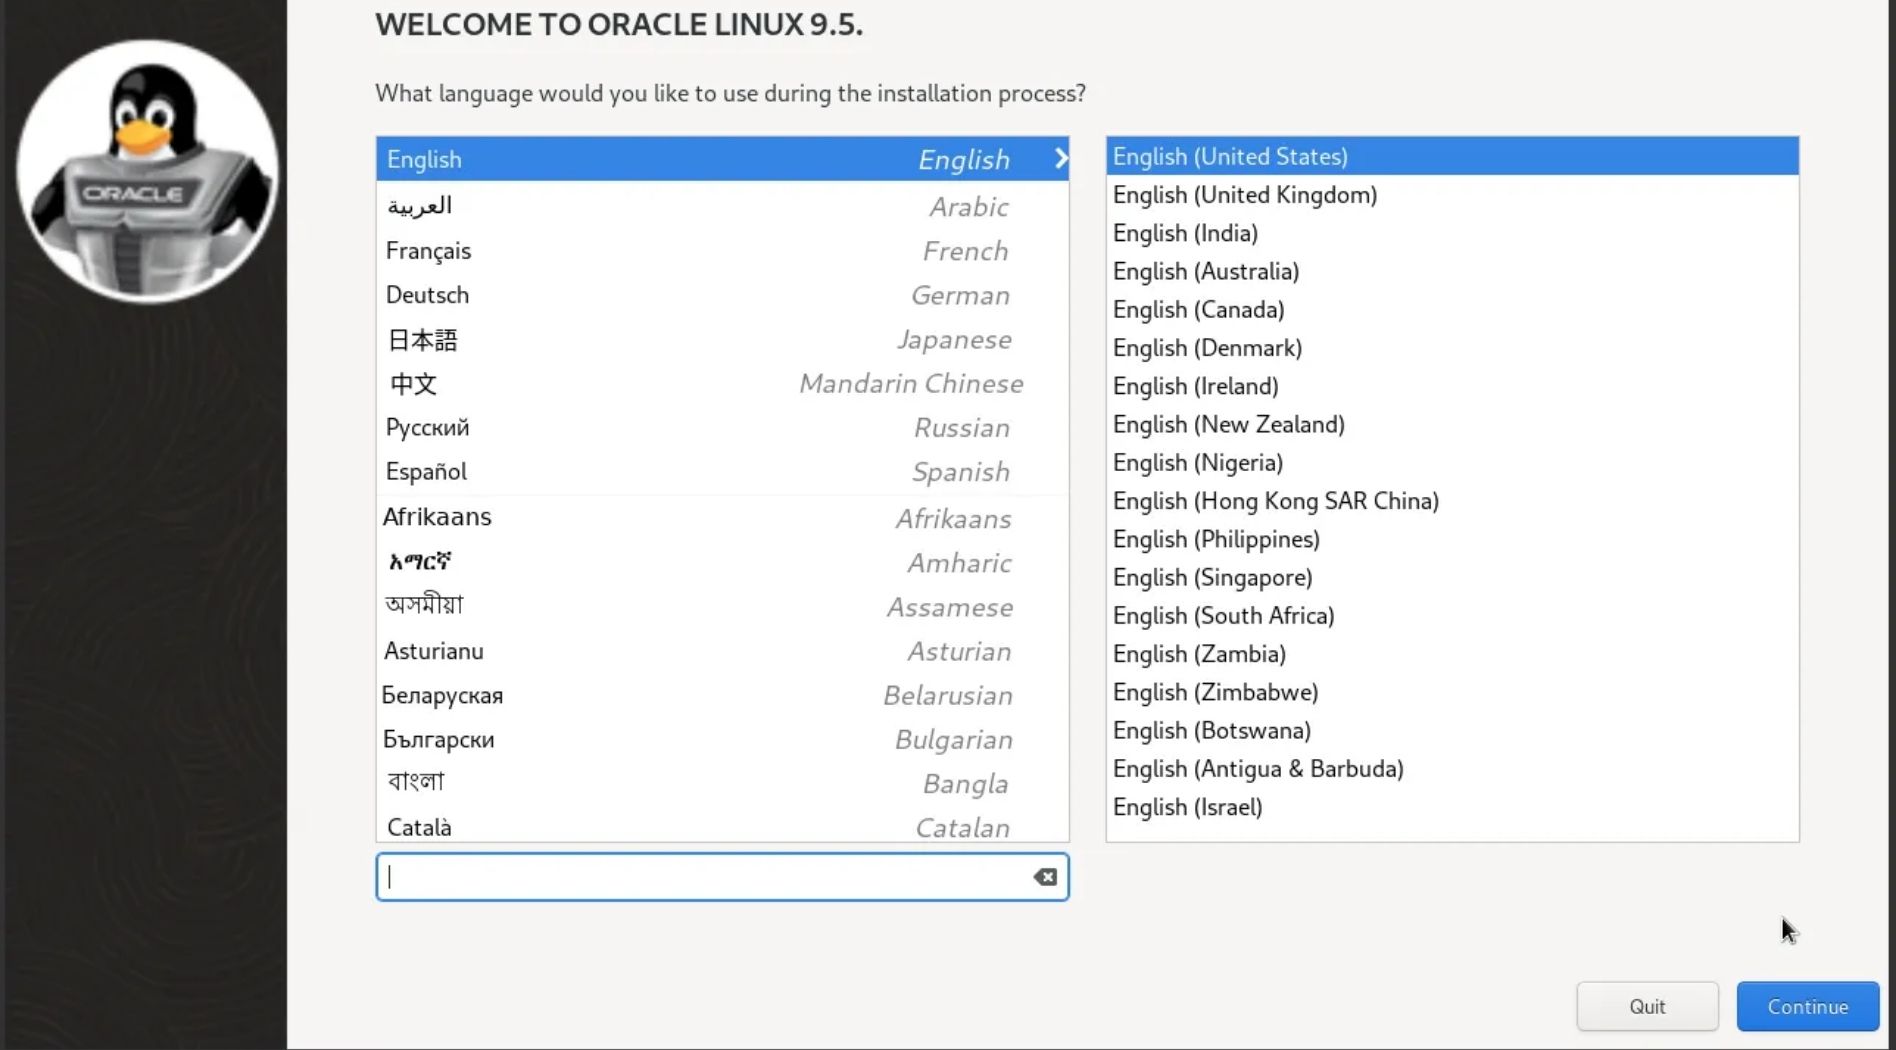Select English (Zimbabwe) locale

(1452, 692)
